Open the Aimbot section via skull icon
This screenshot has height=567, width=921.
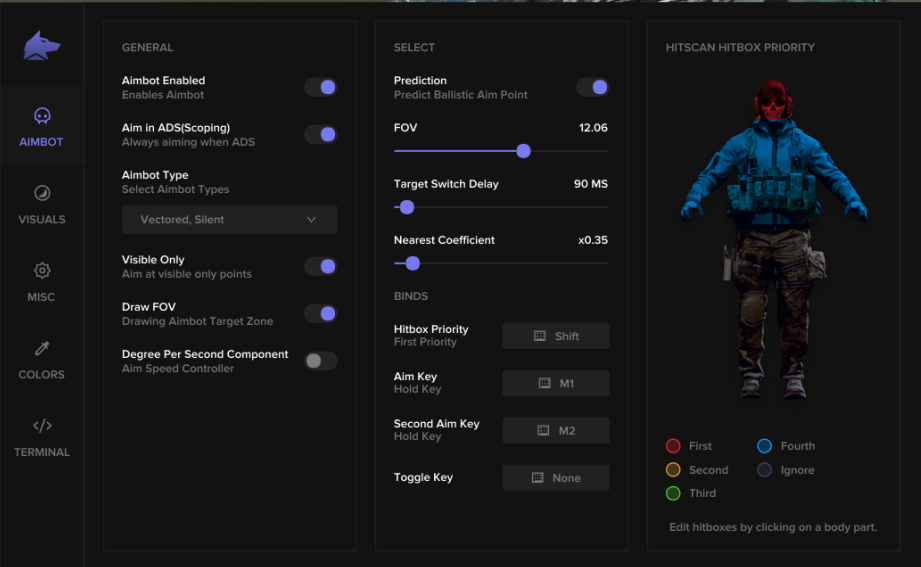pos(42,116)
